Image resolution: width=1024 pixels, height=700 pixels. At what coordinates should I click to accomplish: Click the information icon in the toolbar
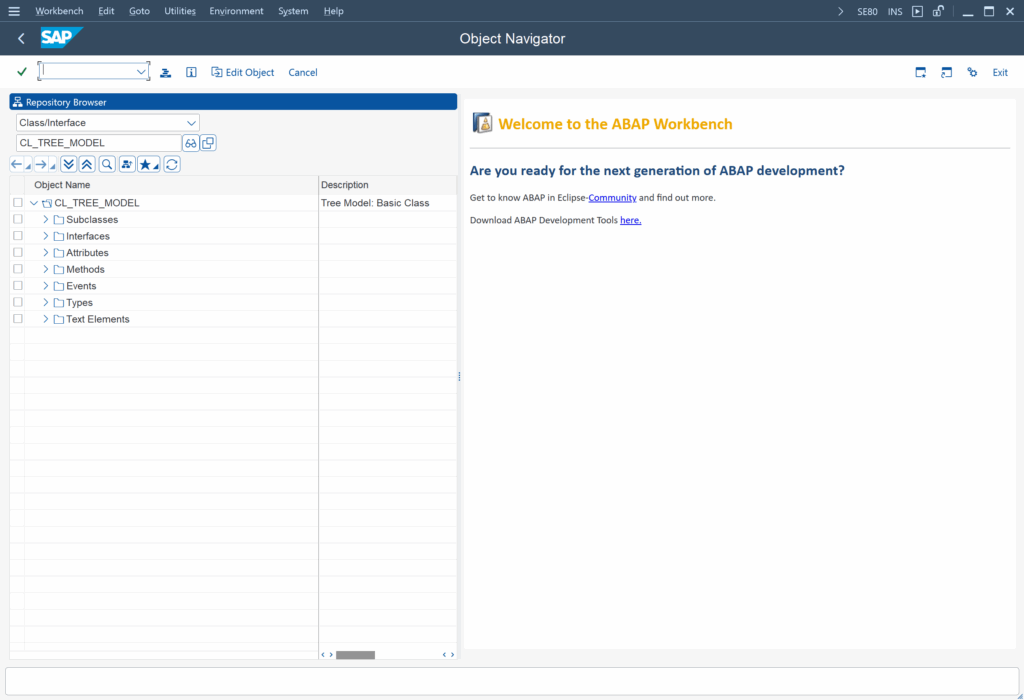point(191,72)
